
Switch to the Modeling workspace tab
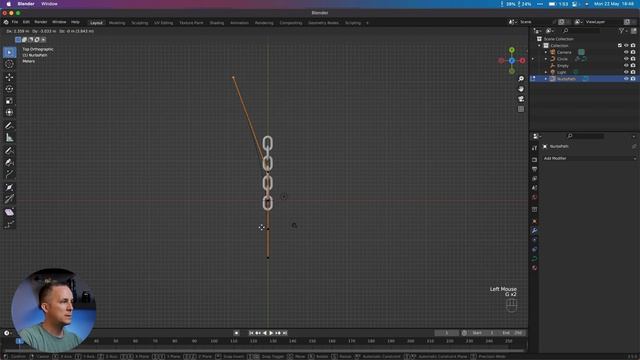117,23
